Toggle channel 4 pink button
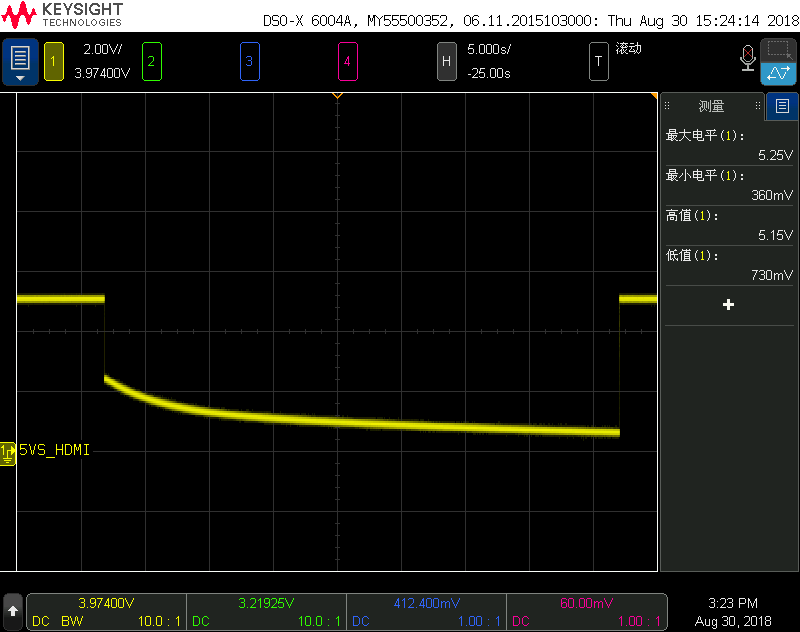 click(x=347, y=62)
